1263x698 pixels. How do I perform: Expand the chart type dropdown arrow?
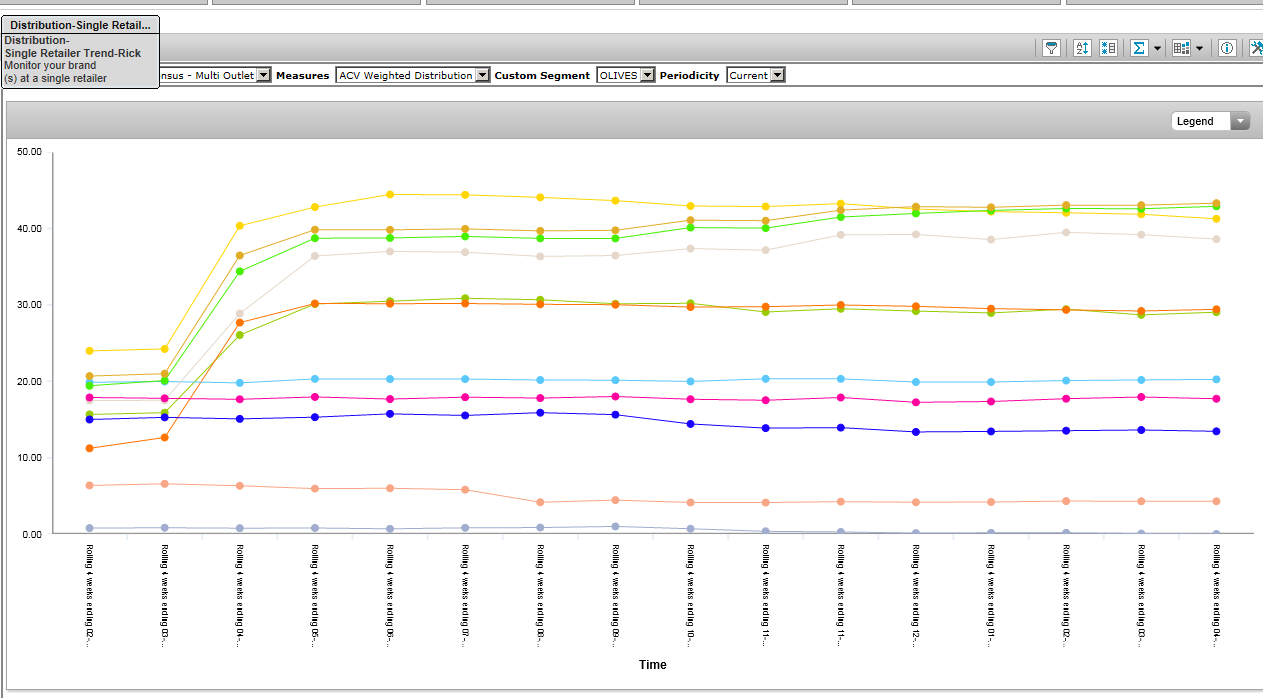(1200, 48)
